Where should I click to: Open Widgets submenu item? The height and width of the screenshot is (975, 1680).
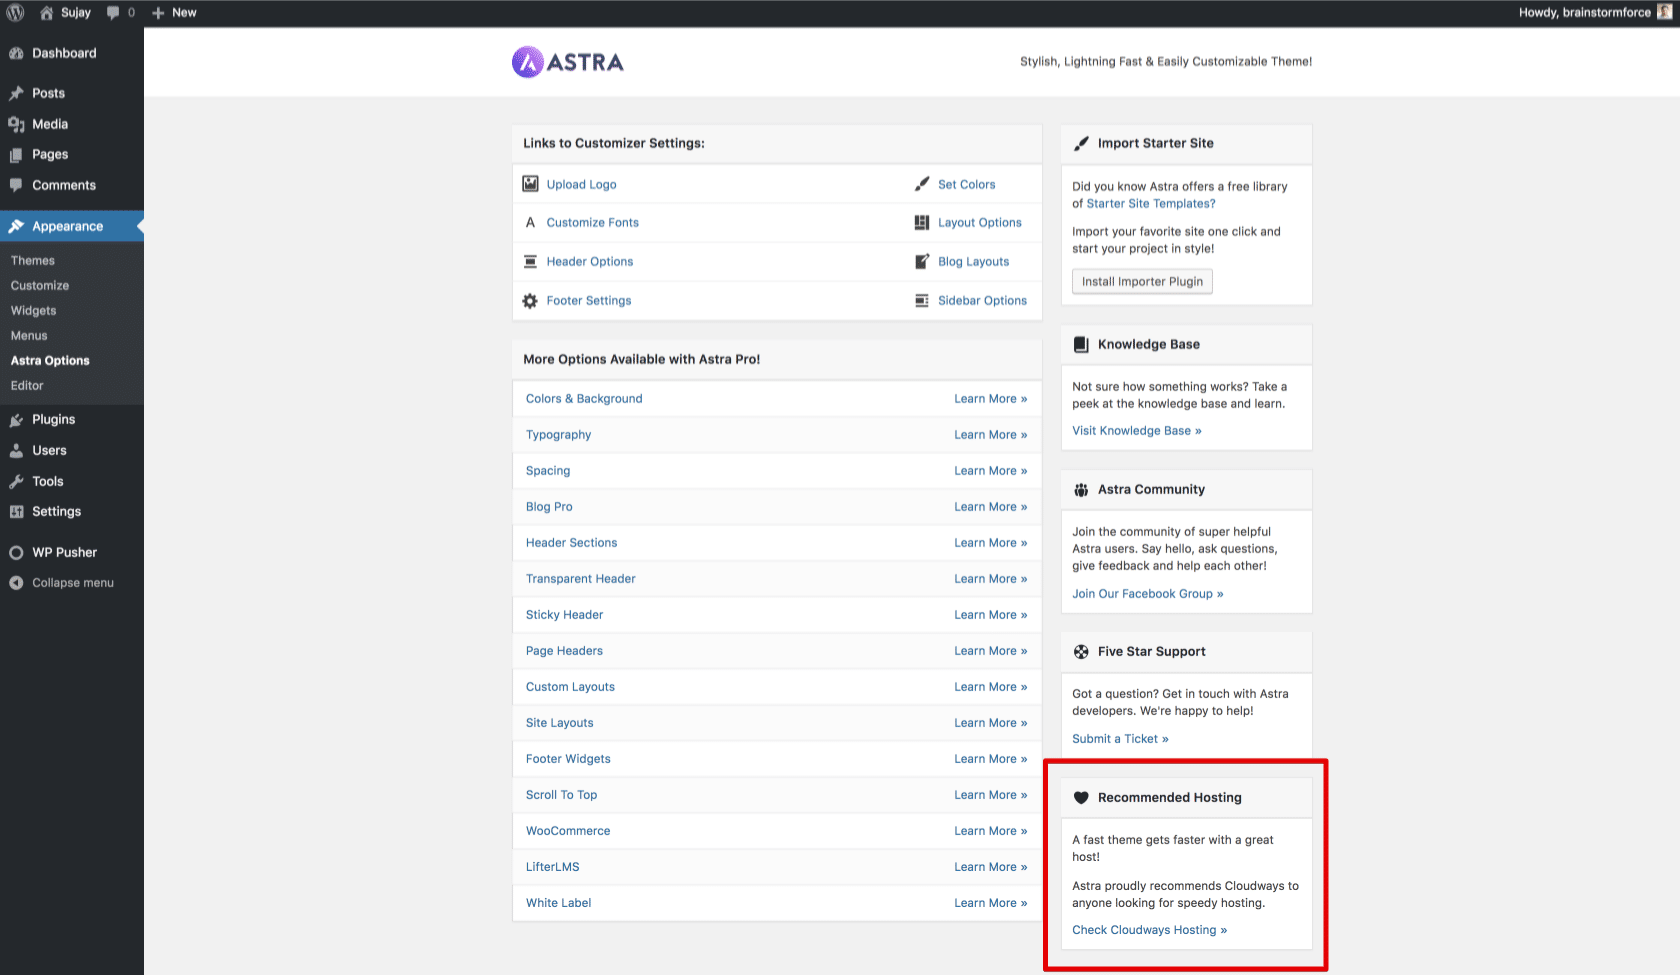pyautogui.click(x=34, y=310)
